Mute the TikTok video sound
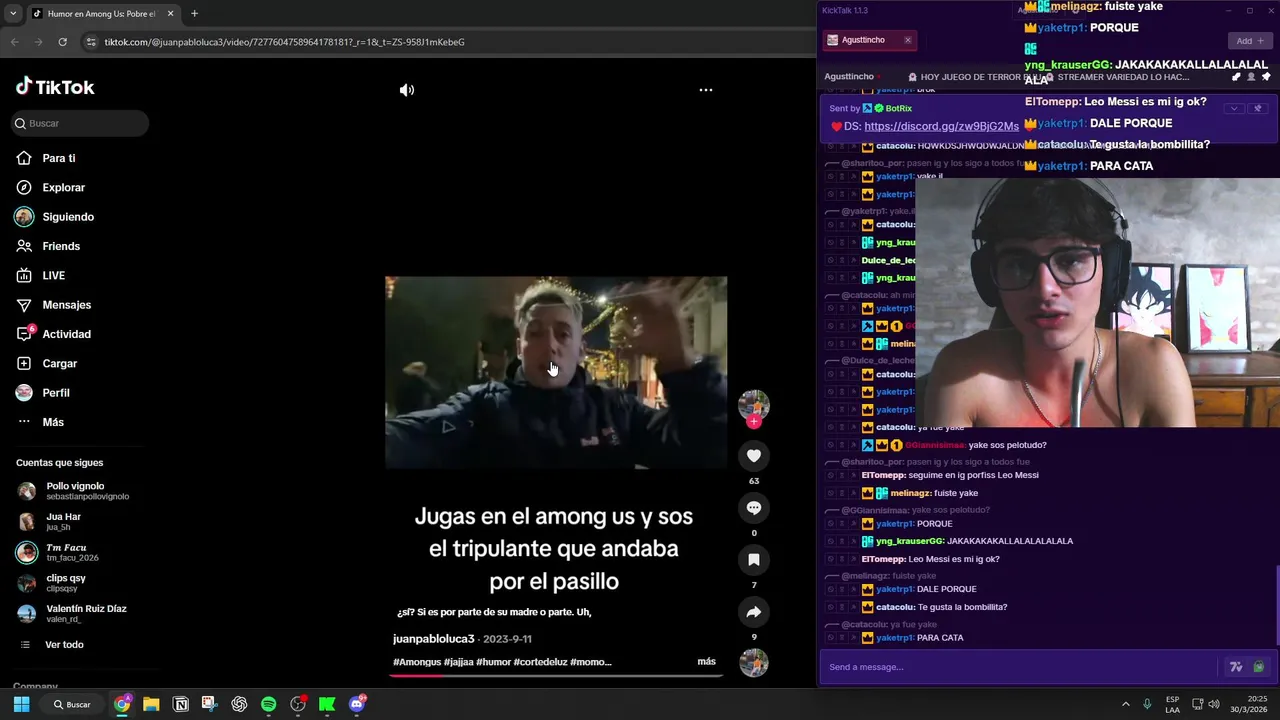 [407, 90]
